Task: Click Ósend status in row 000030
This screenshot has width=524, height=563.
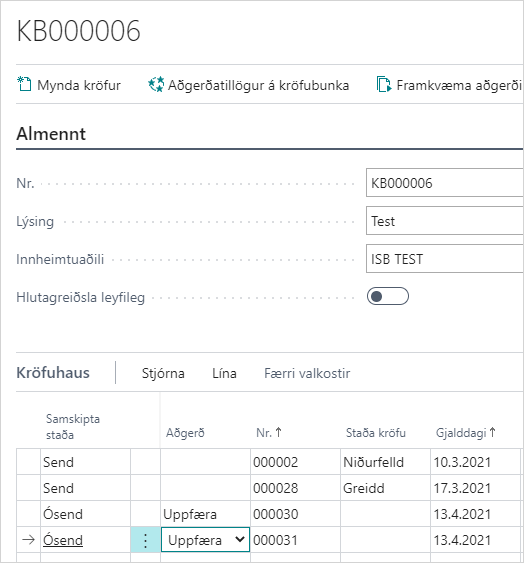Action: coord(85,514)
